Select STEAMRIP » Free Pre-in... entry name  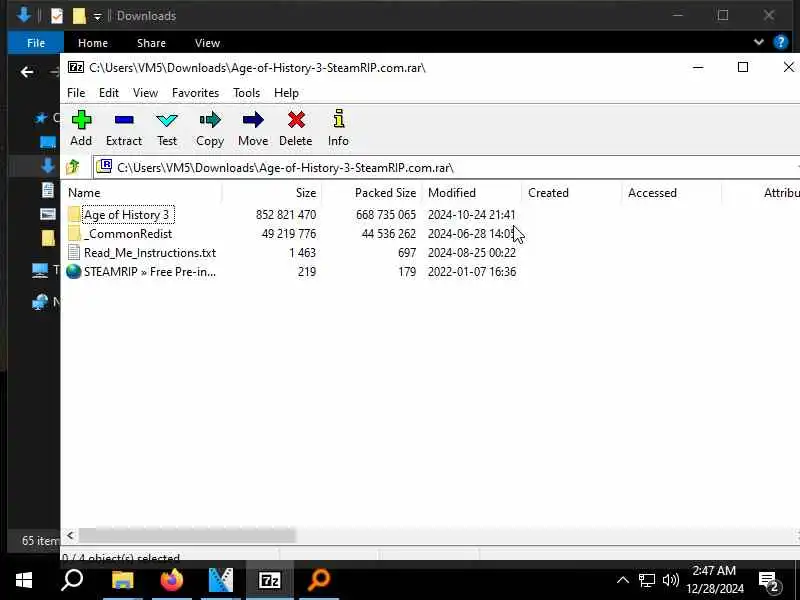(x=150, y=271)
